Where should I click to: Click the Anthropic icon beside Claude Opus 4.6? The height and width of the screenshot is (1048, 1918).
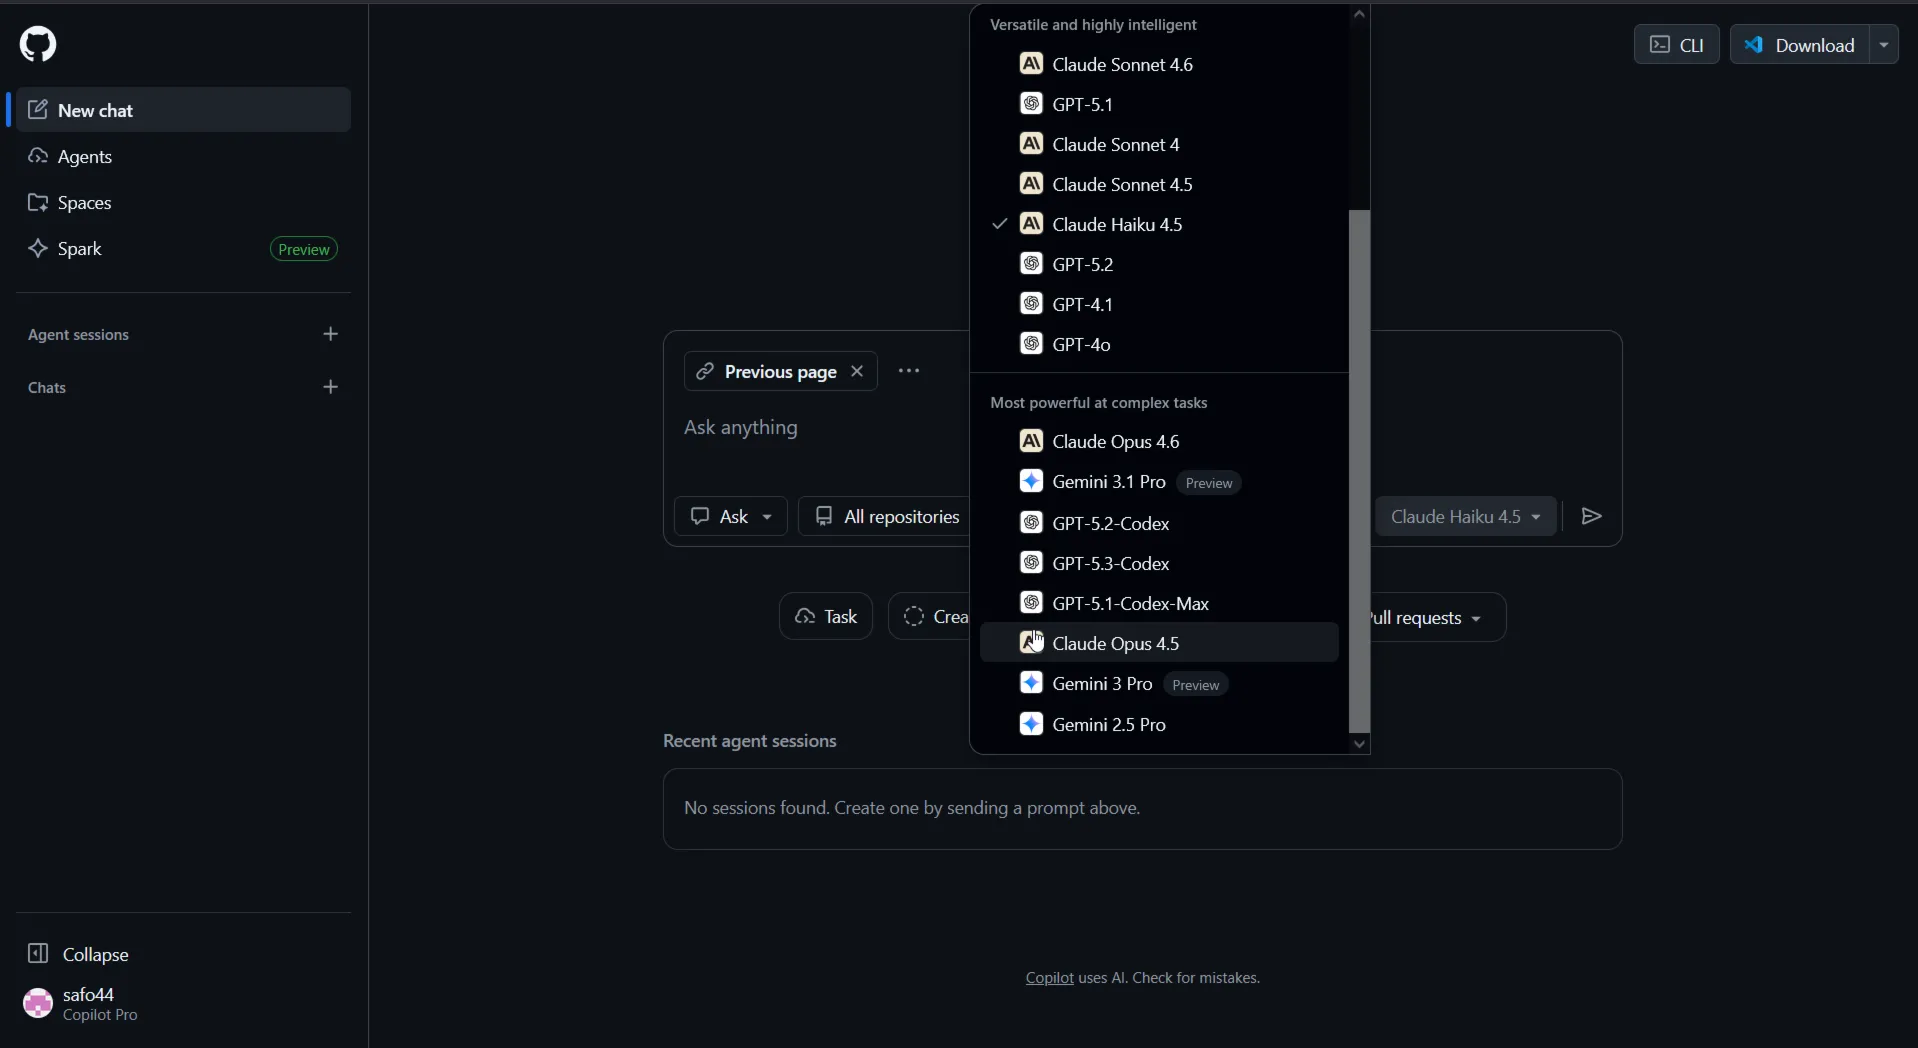coord(1031,441)
